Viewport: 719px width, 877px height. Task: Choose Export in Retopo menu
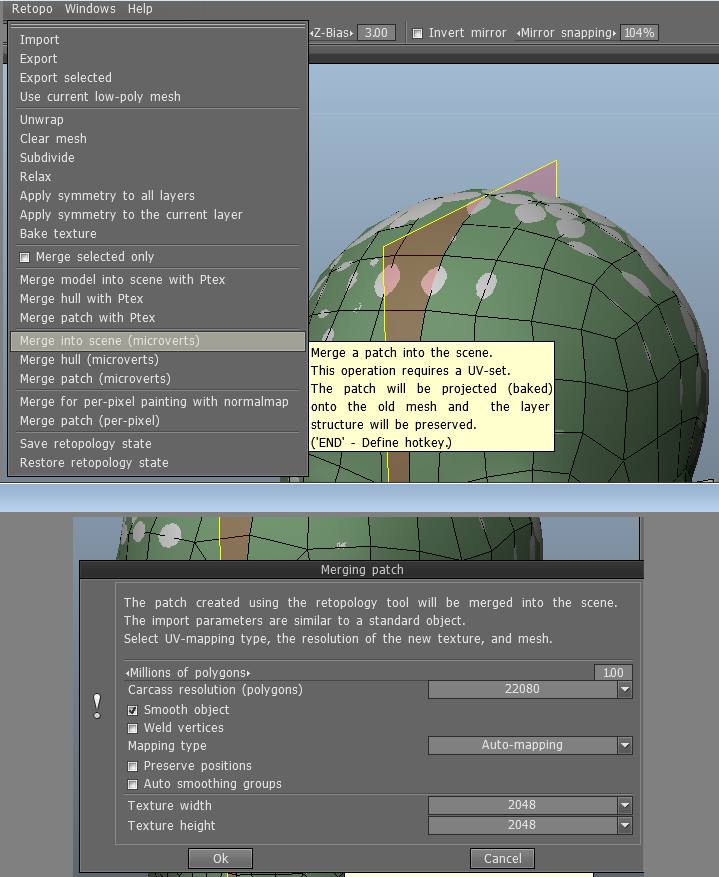pyautogui.click(x=38, y=59)
